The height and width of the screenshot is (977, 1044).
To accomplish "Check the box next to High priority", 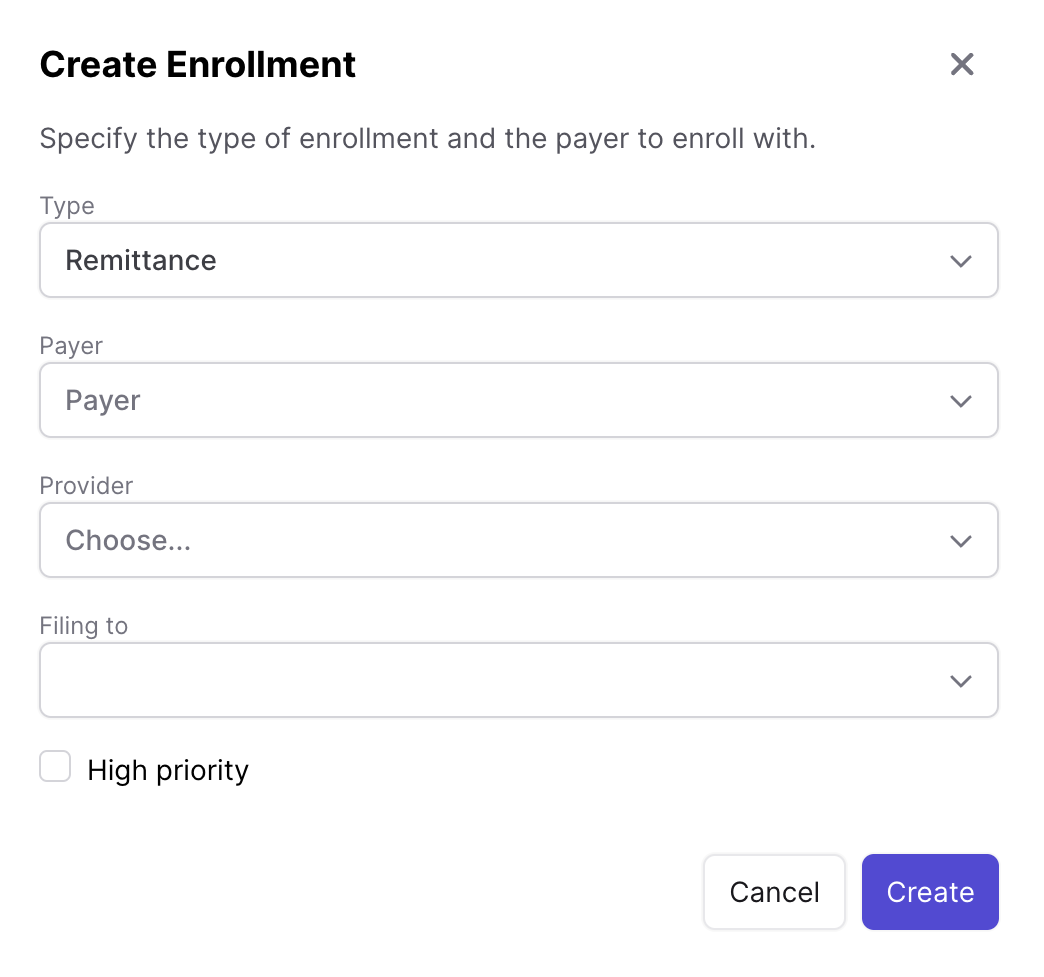I will (55, 766).
